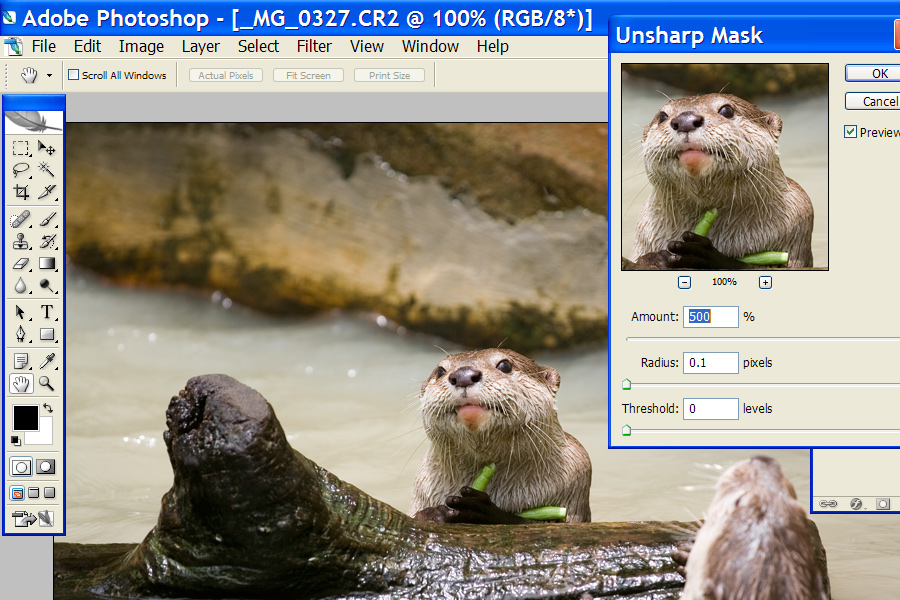900x600 pixels.
Task: Select the Lasso tool
Action: tap(21, 170)
